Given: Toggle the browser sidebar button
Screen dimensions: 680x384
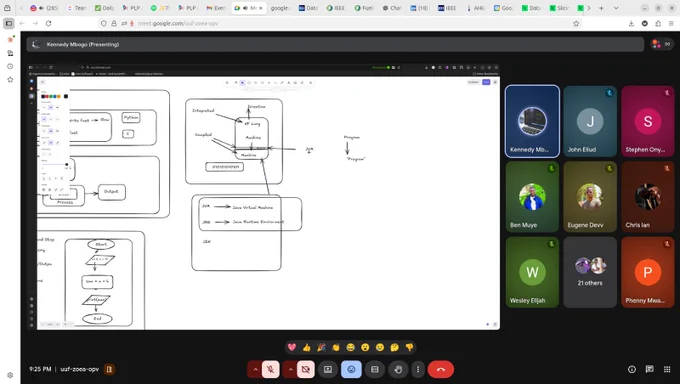Looking at the screenshot, I should (9, 23).
